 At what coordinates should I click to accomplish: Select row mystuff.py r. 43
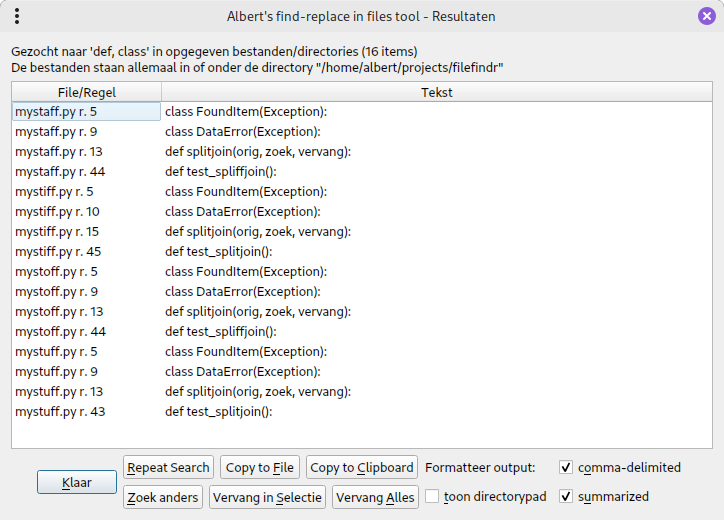[362, 411]
